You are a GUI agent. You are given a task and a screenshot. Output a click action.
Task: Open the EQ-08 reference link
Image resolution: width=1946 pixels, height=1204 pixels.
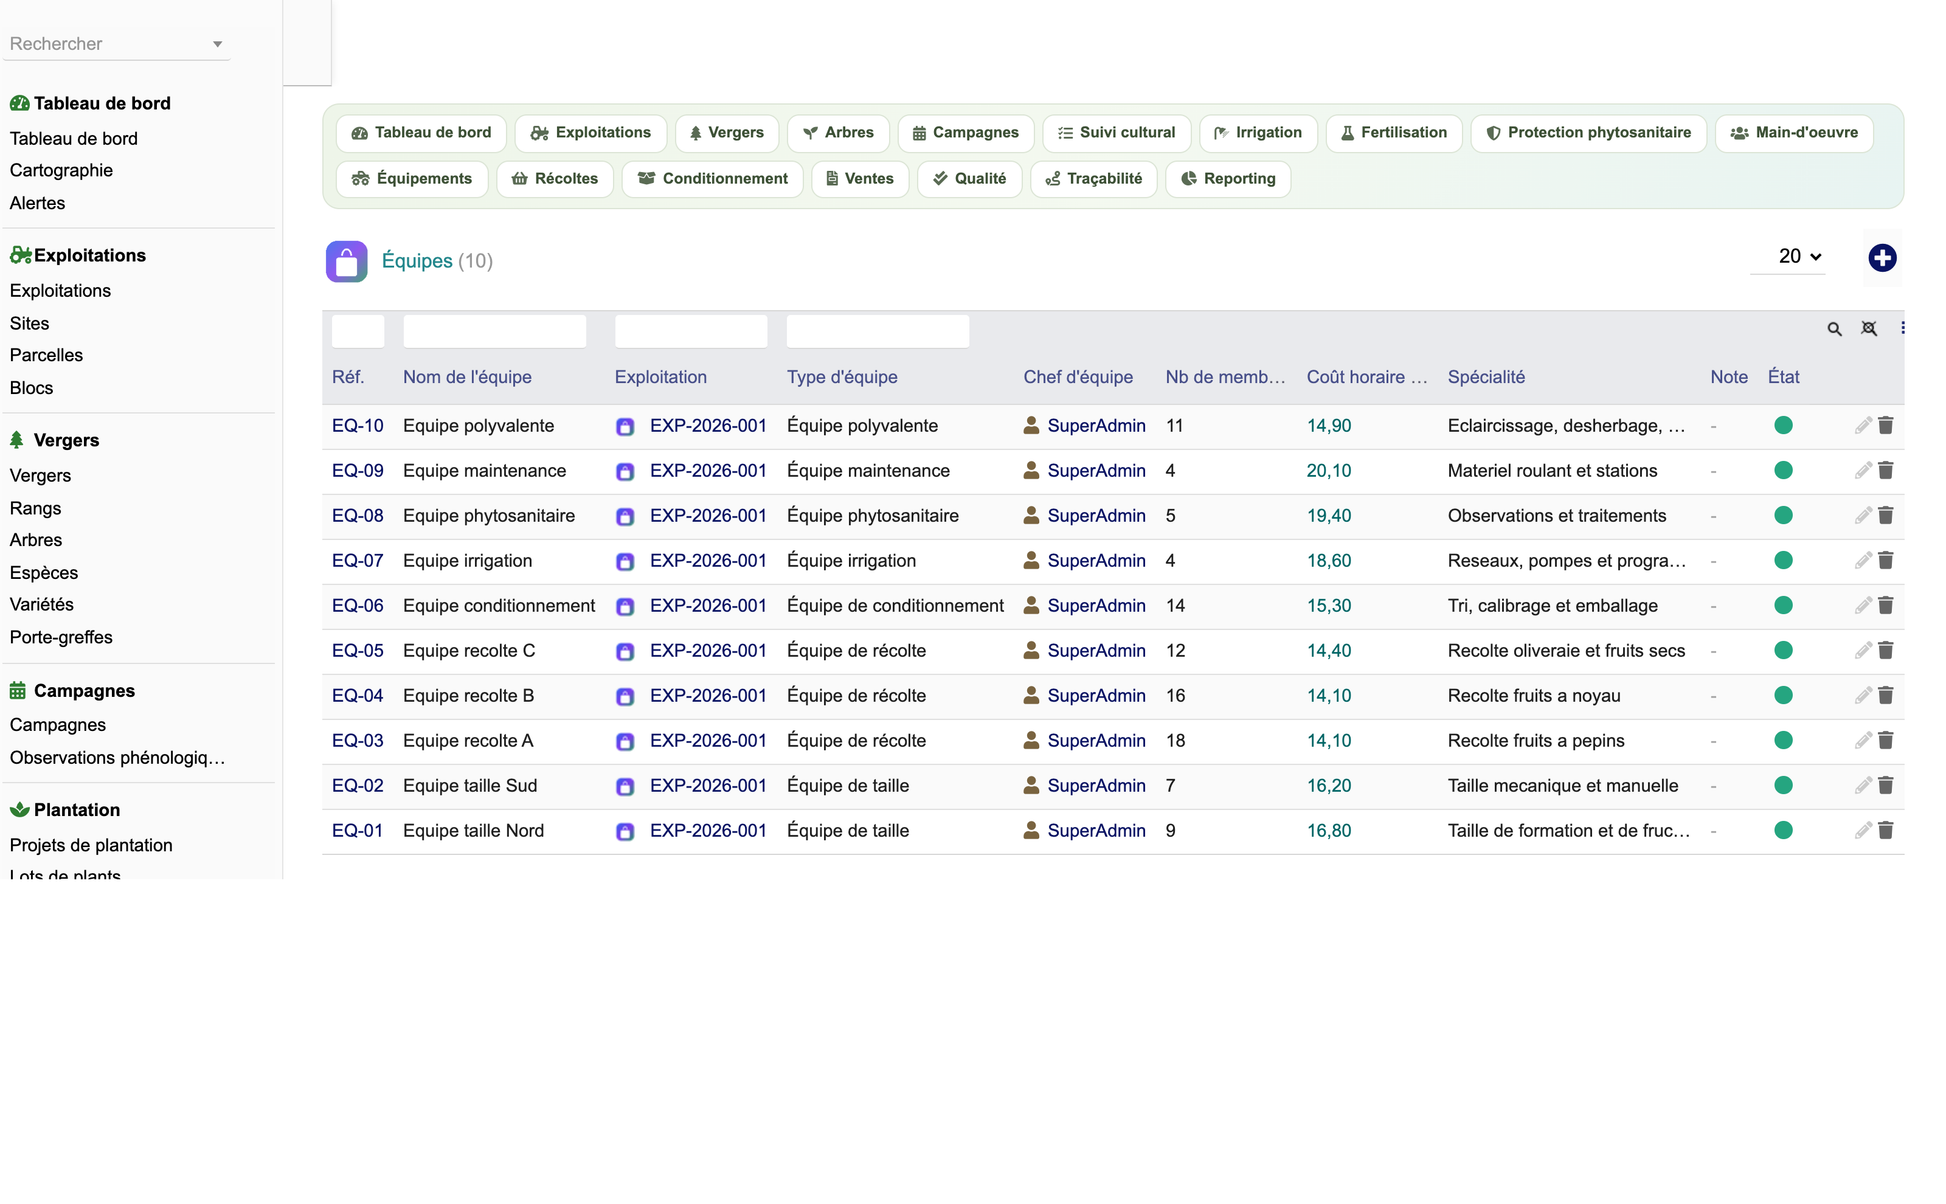[x=358, y=516]
